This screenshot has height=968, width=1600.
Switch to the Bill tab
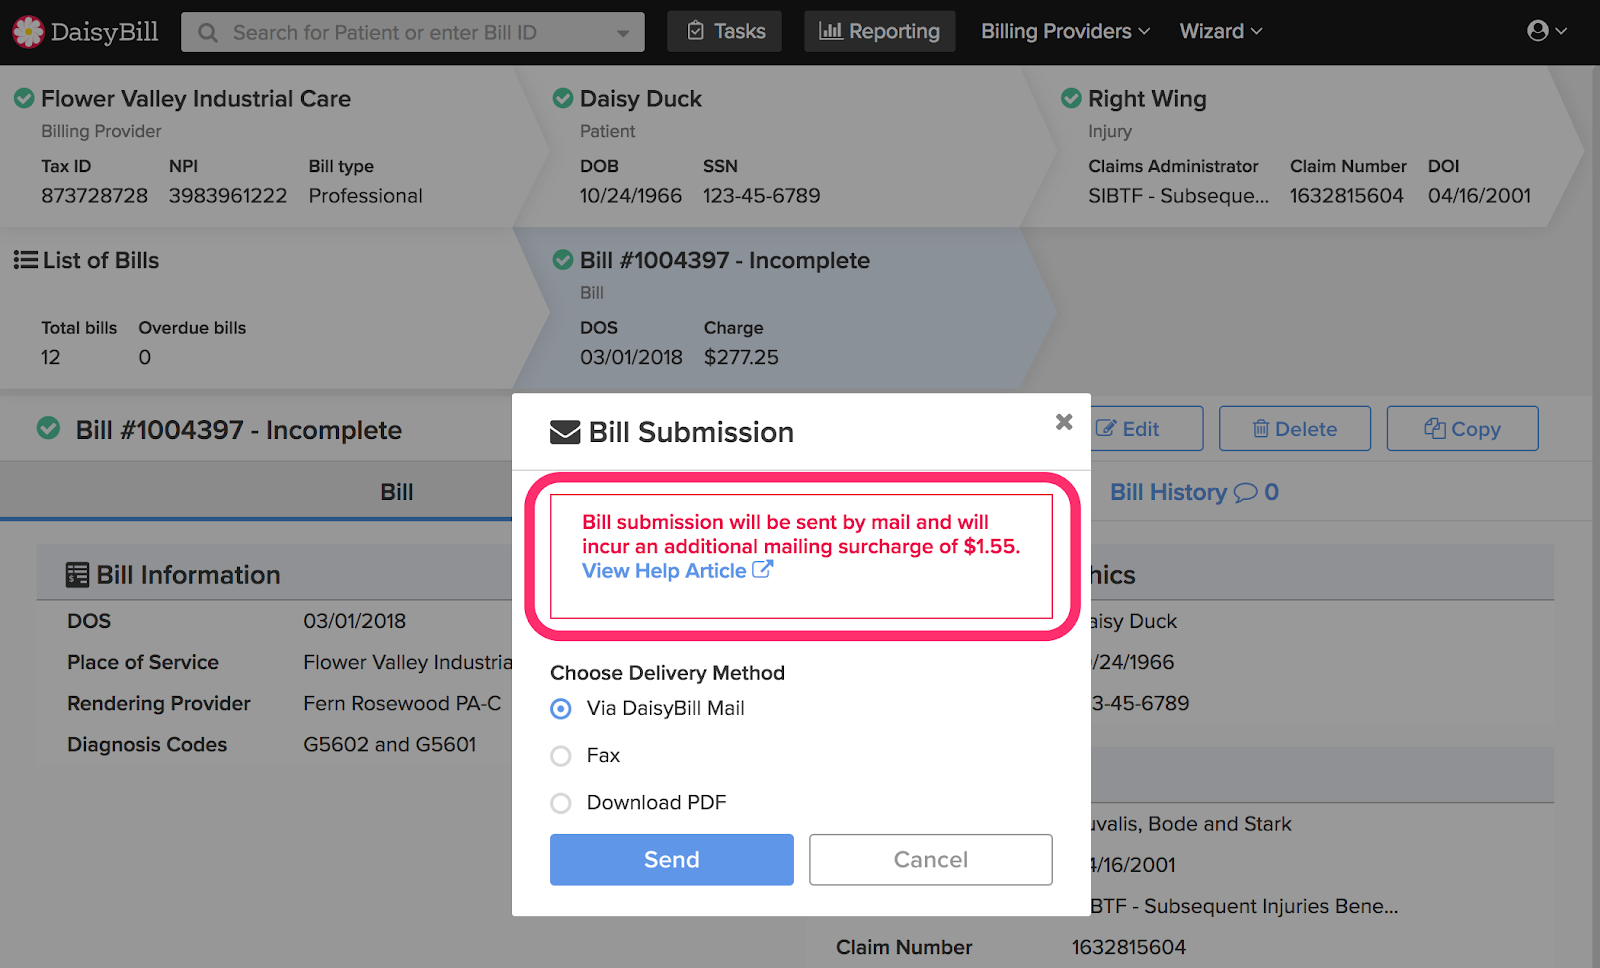[397, 492]
